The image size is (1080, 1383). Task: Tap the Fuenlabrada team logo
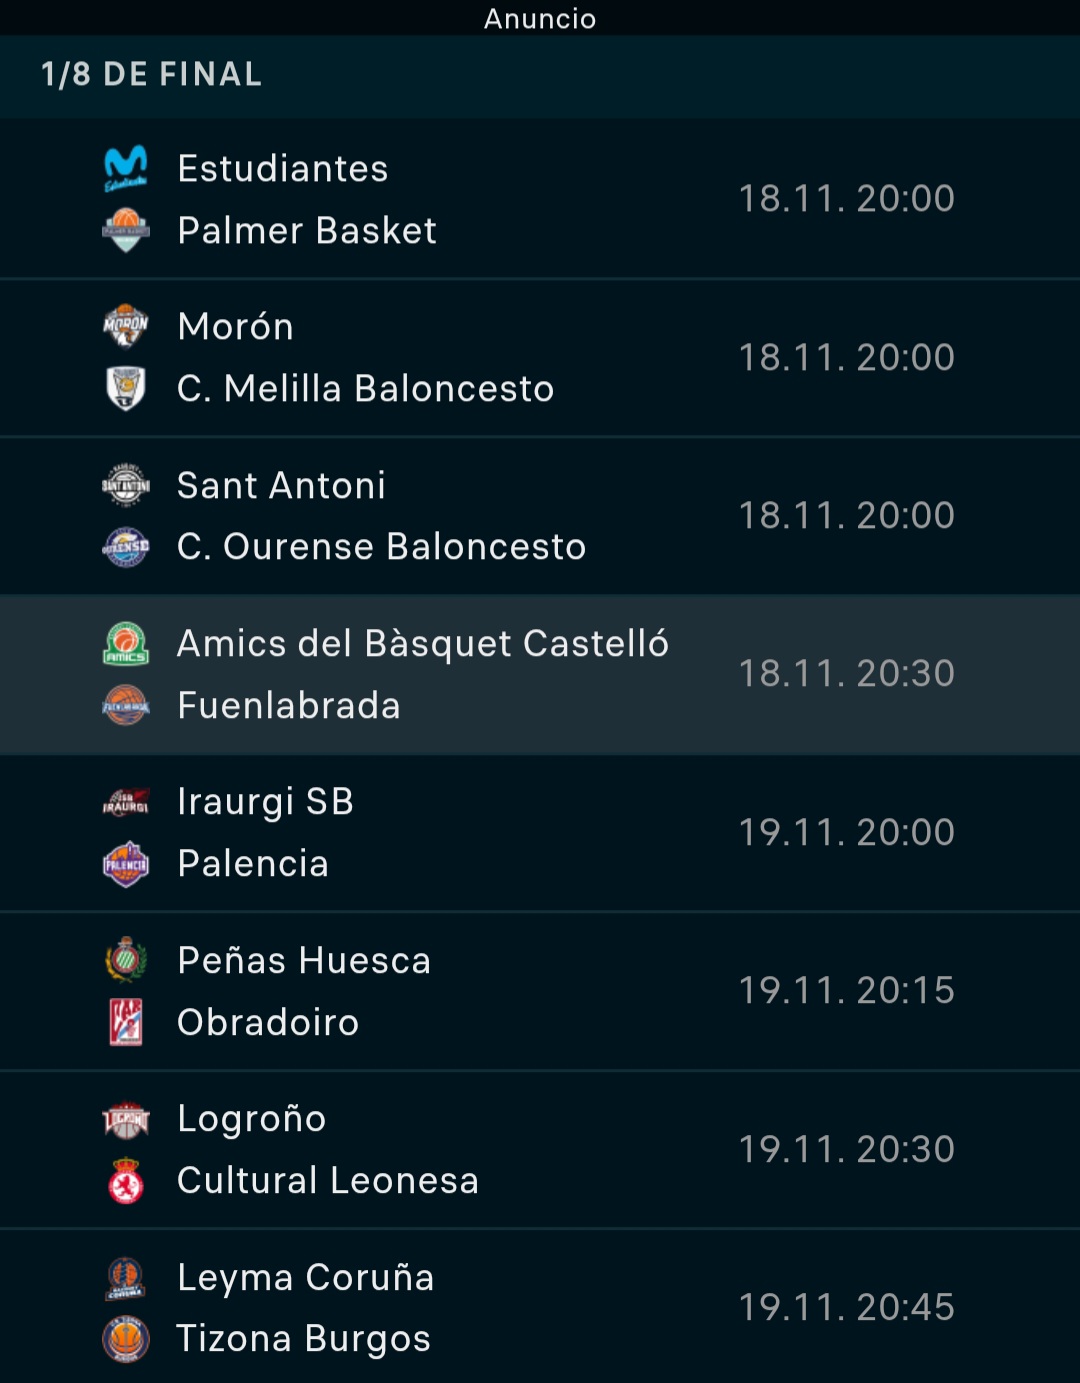[x=126, y=706]
